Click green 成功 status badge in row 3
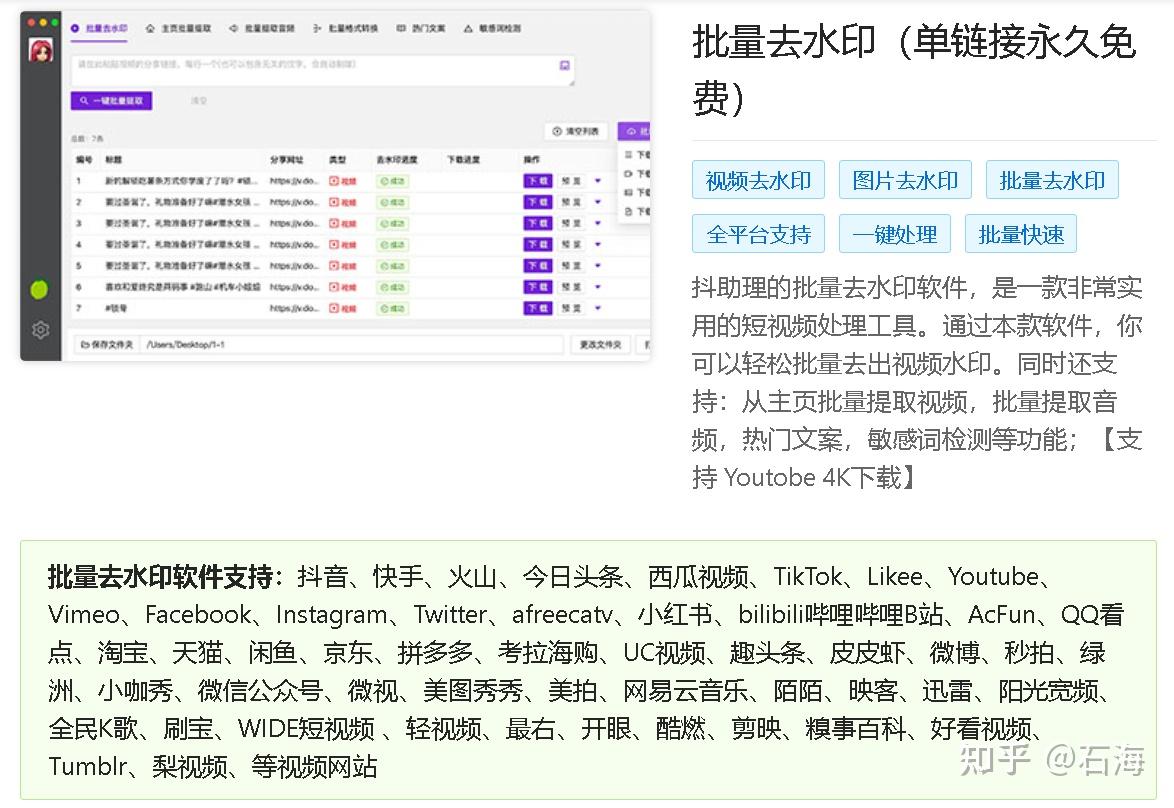This screenshot has height=808, width=1174. 392,223
